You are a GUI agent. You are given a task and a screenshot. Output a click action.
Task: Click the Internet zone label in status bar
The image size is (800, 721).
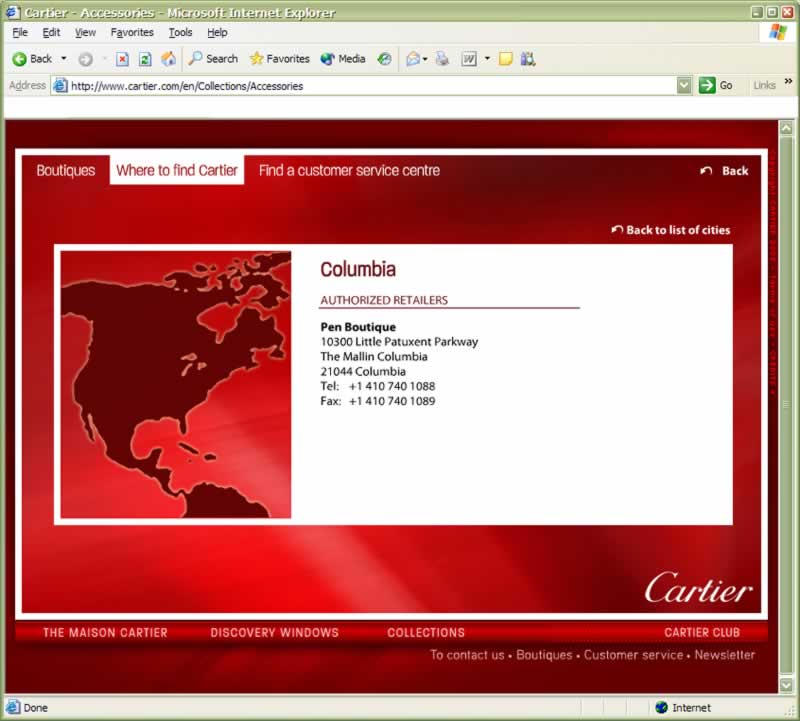tap(691, 708)
